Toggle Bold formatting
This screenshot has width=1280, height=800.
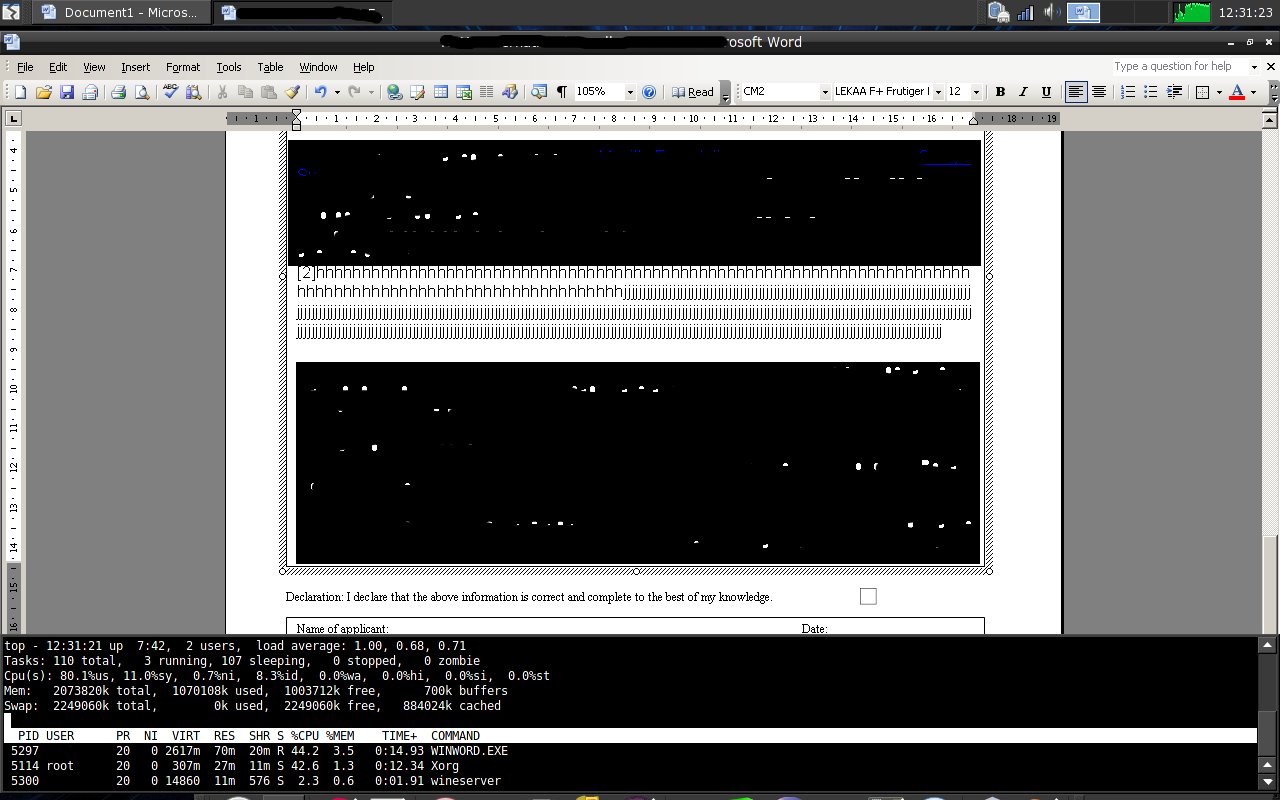click(1000, 92)
